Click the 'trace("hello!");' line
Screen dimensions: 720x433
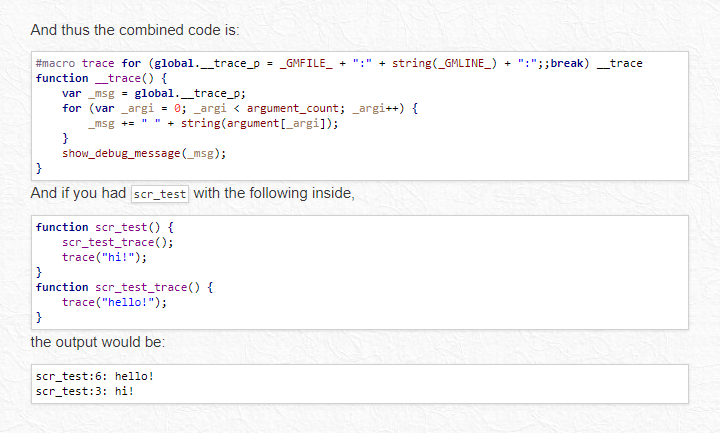(x=114, y=302)
